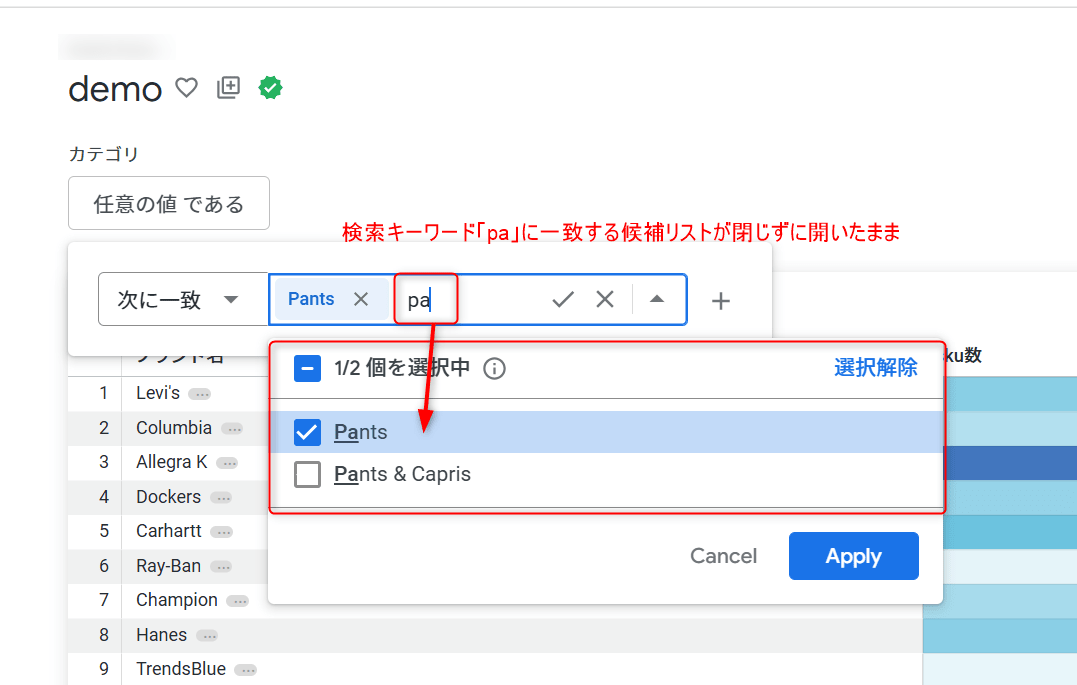
Task: Click inside the pa search input field
Action: point(427,298)
